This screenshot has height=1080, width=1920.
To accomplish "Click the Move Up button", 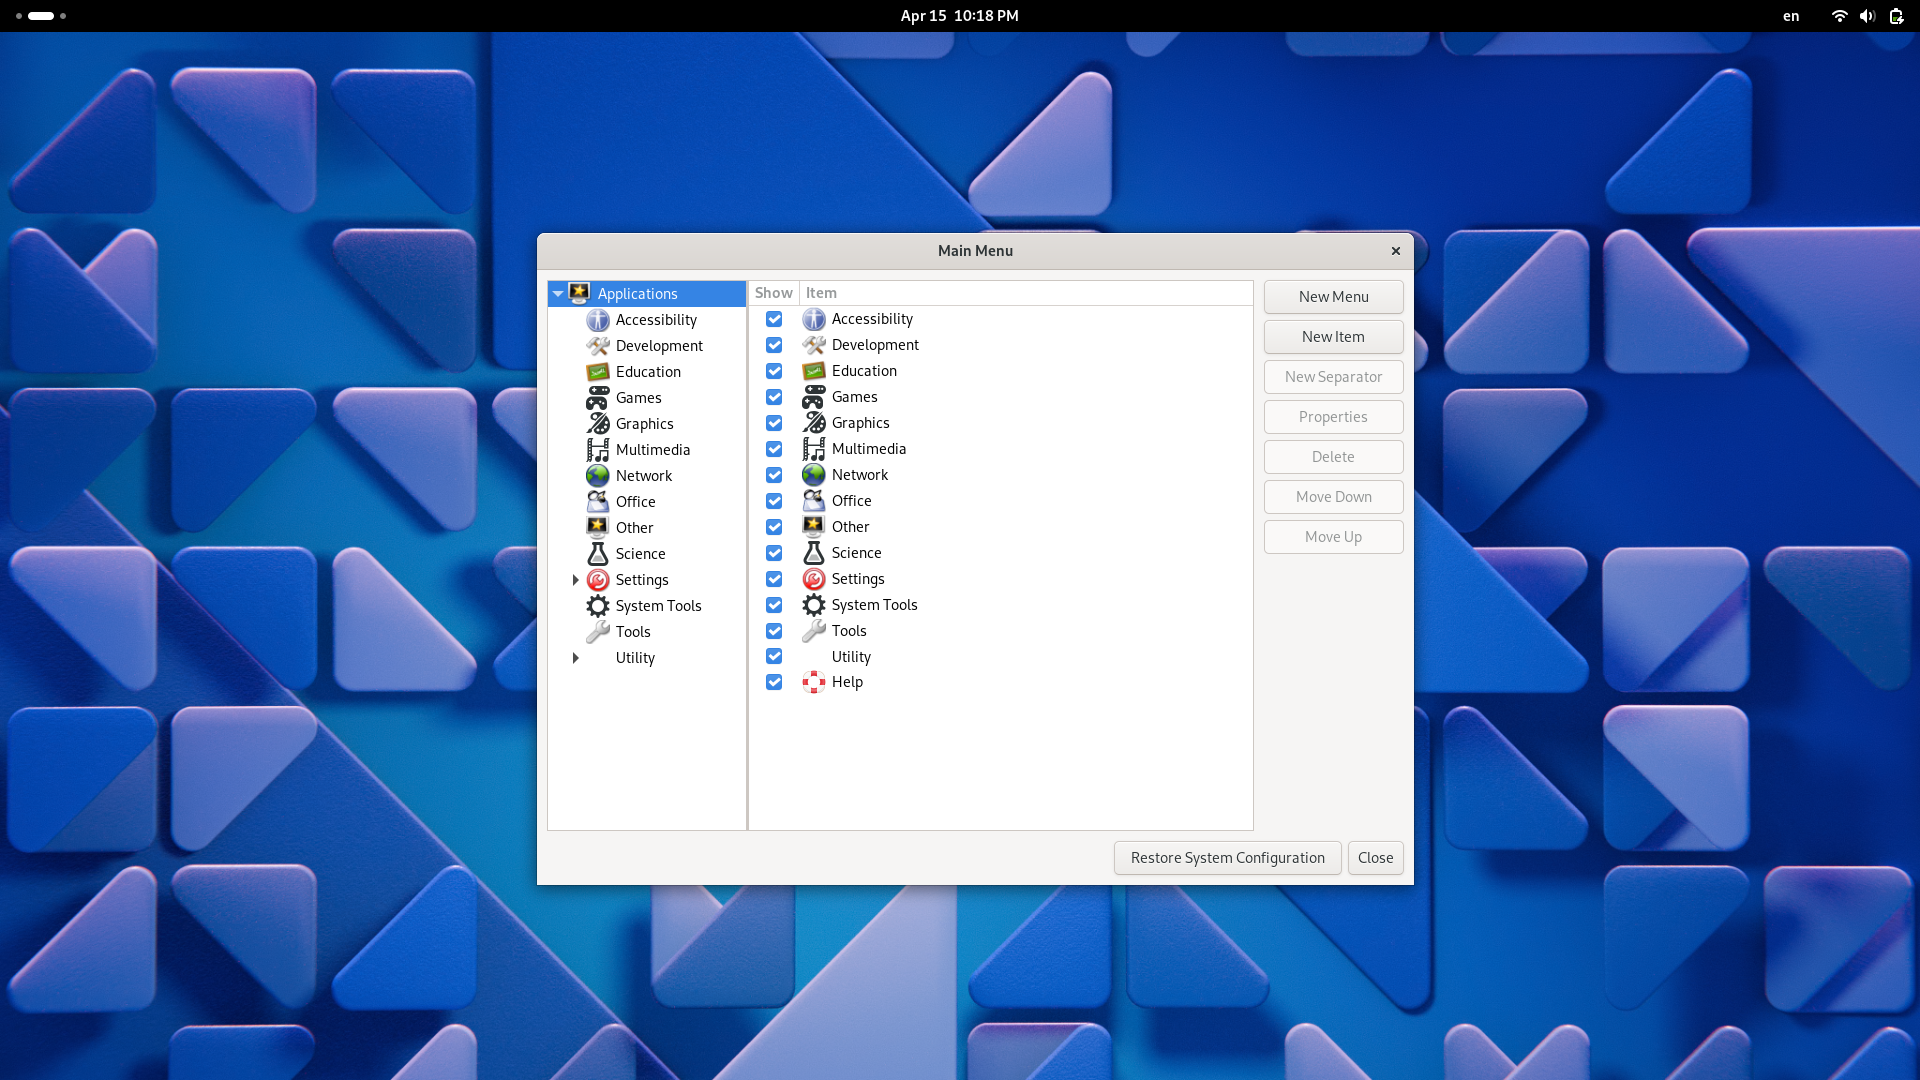I will tap(1333, 537).
